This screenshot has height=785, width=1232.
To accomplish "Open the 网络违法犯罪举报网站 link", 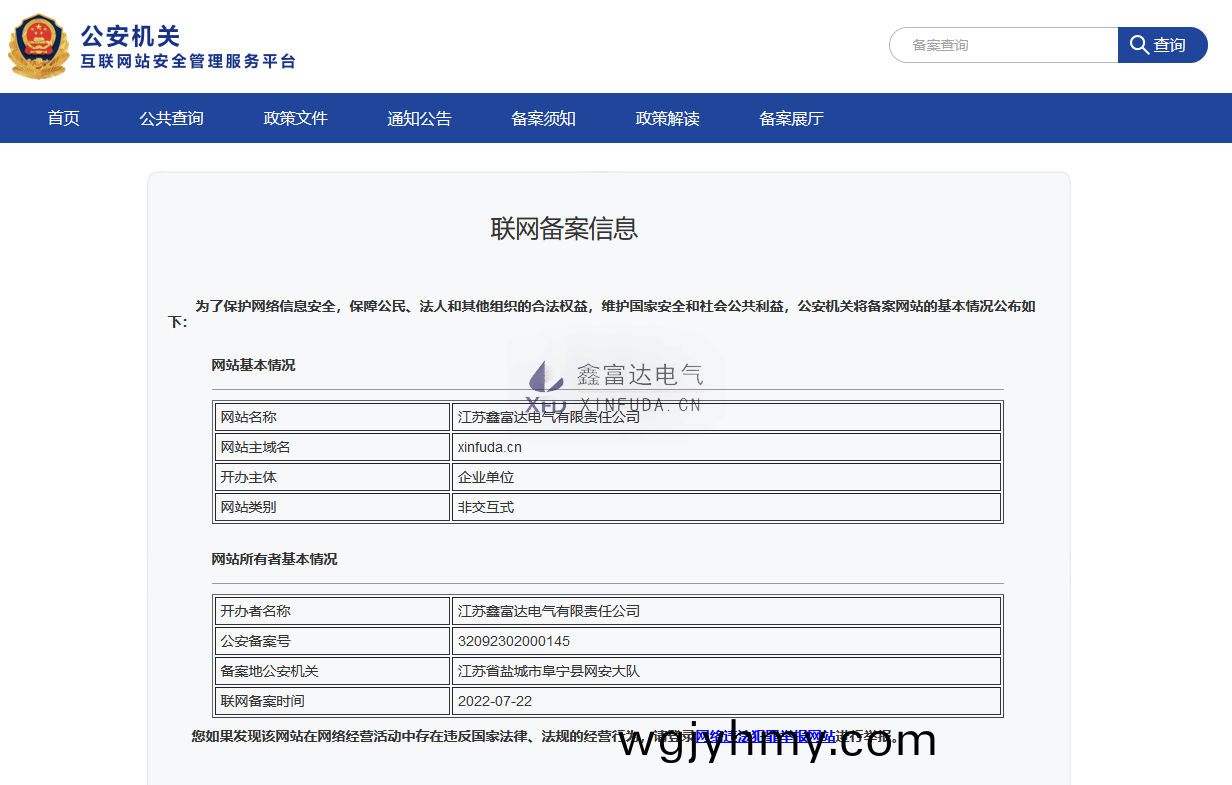I will tap(767, 735).
